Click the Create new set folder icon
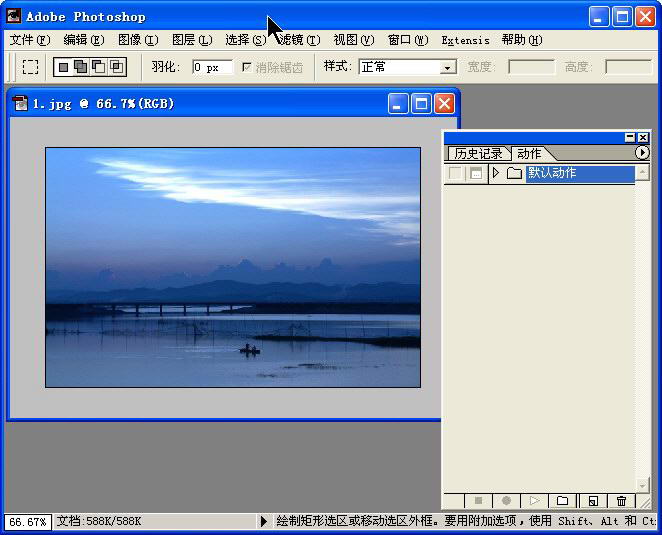The image size is (662, 535). [x=563, y=501]
